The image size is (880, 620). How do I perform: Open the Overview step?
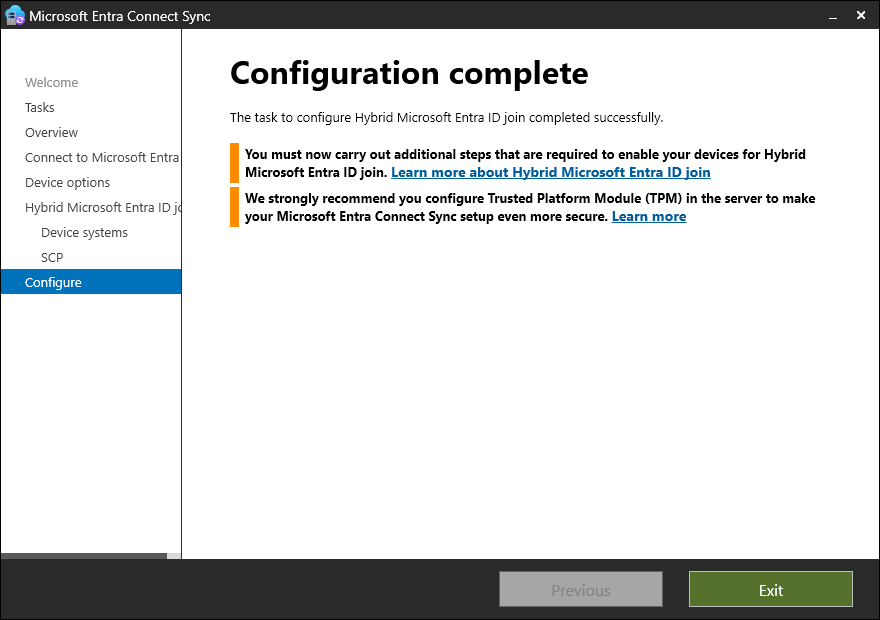52,132
